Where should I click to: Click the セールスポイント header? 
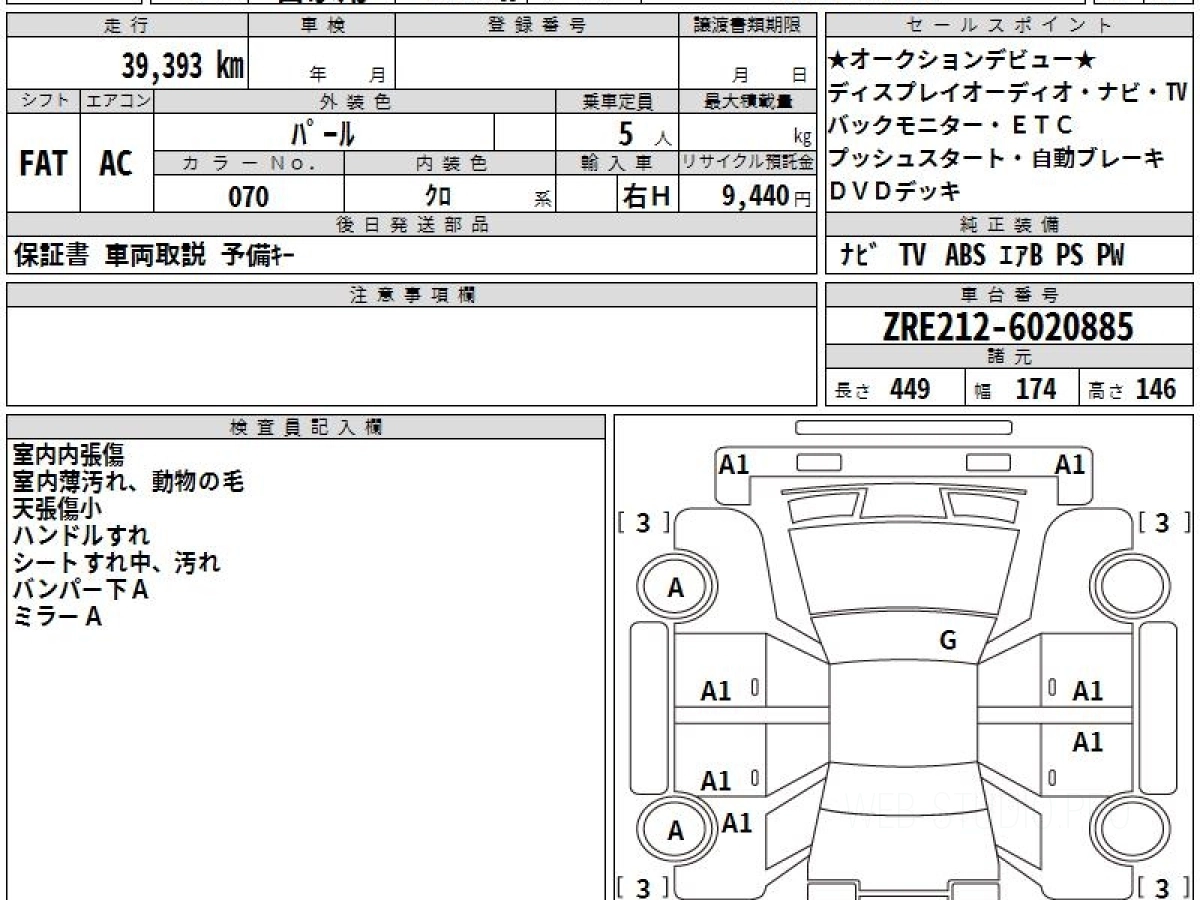click(1010, 26)
